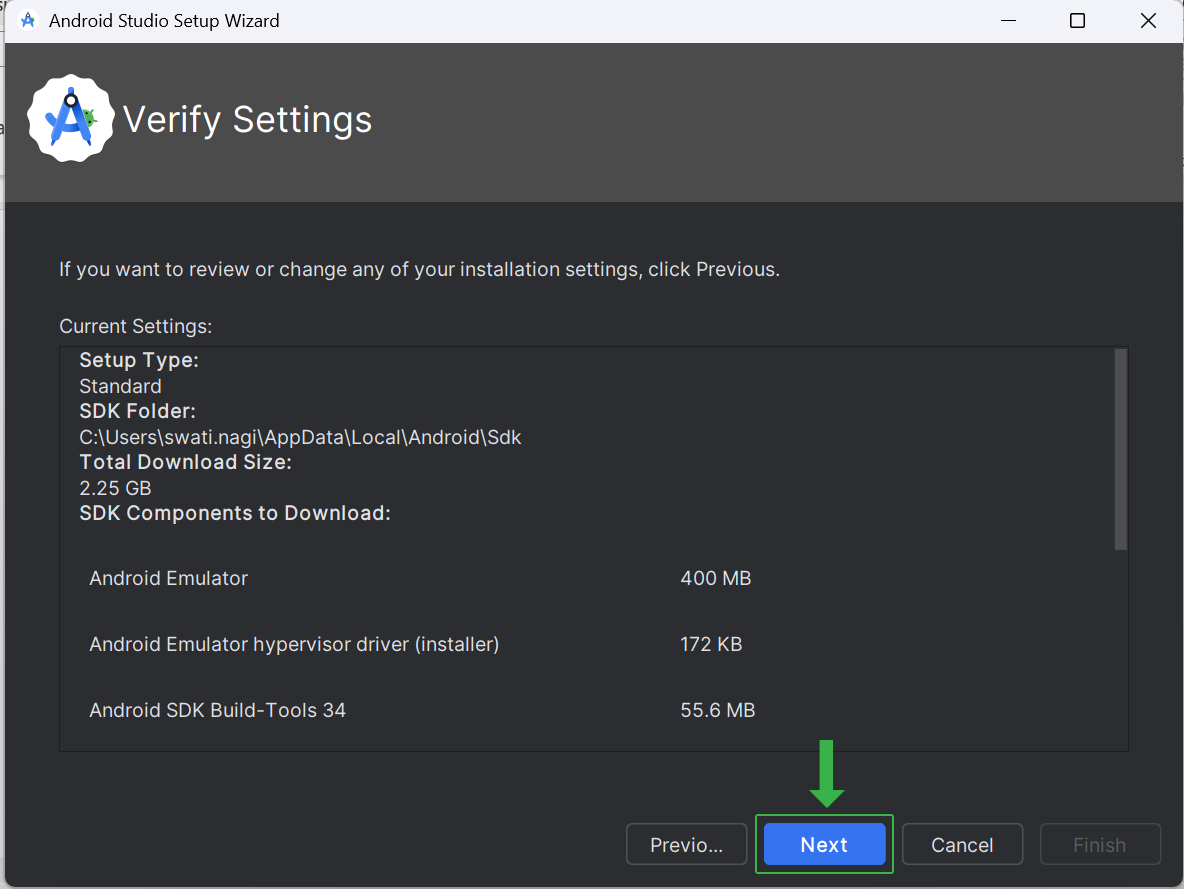Image resolution: width=1184 pixels, height=889 pixels.
Task: Click the Android Studio logo in header
Action: (70, 118)
